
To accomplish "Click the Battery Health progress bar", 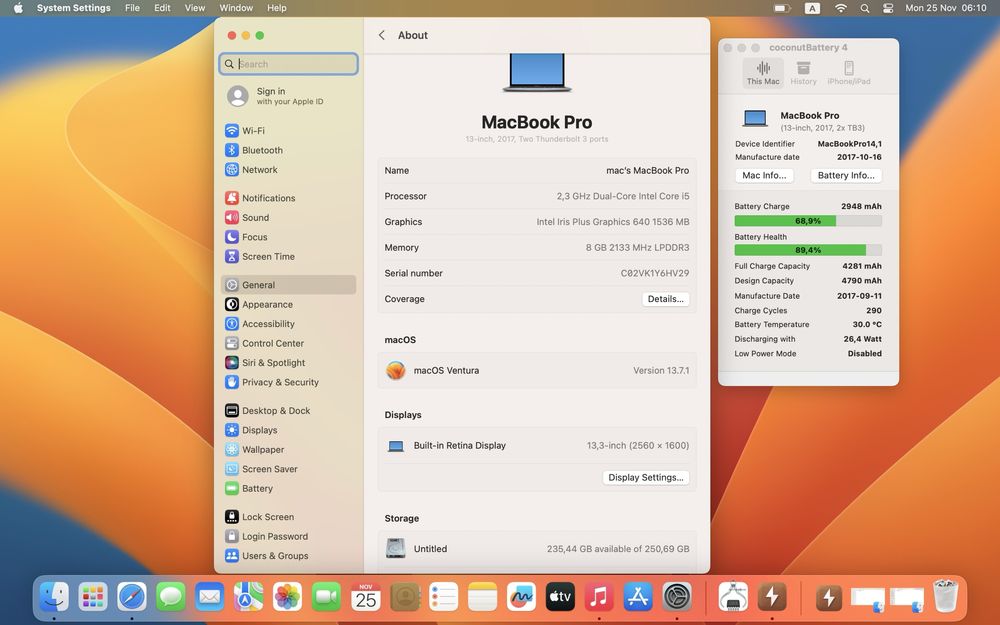I will click(x=808, y=250).
